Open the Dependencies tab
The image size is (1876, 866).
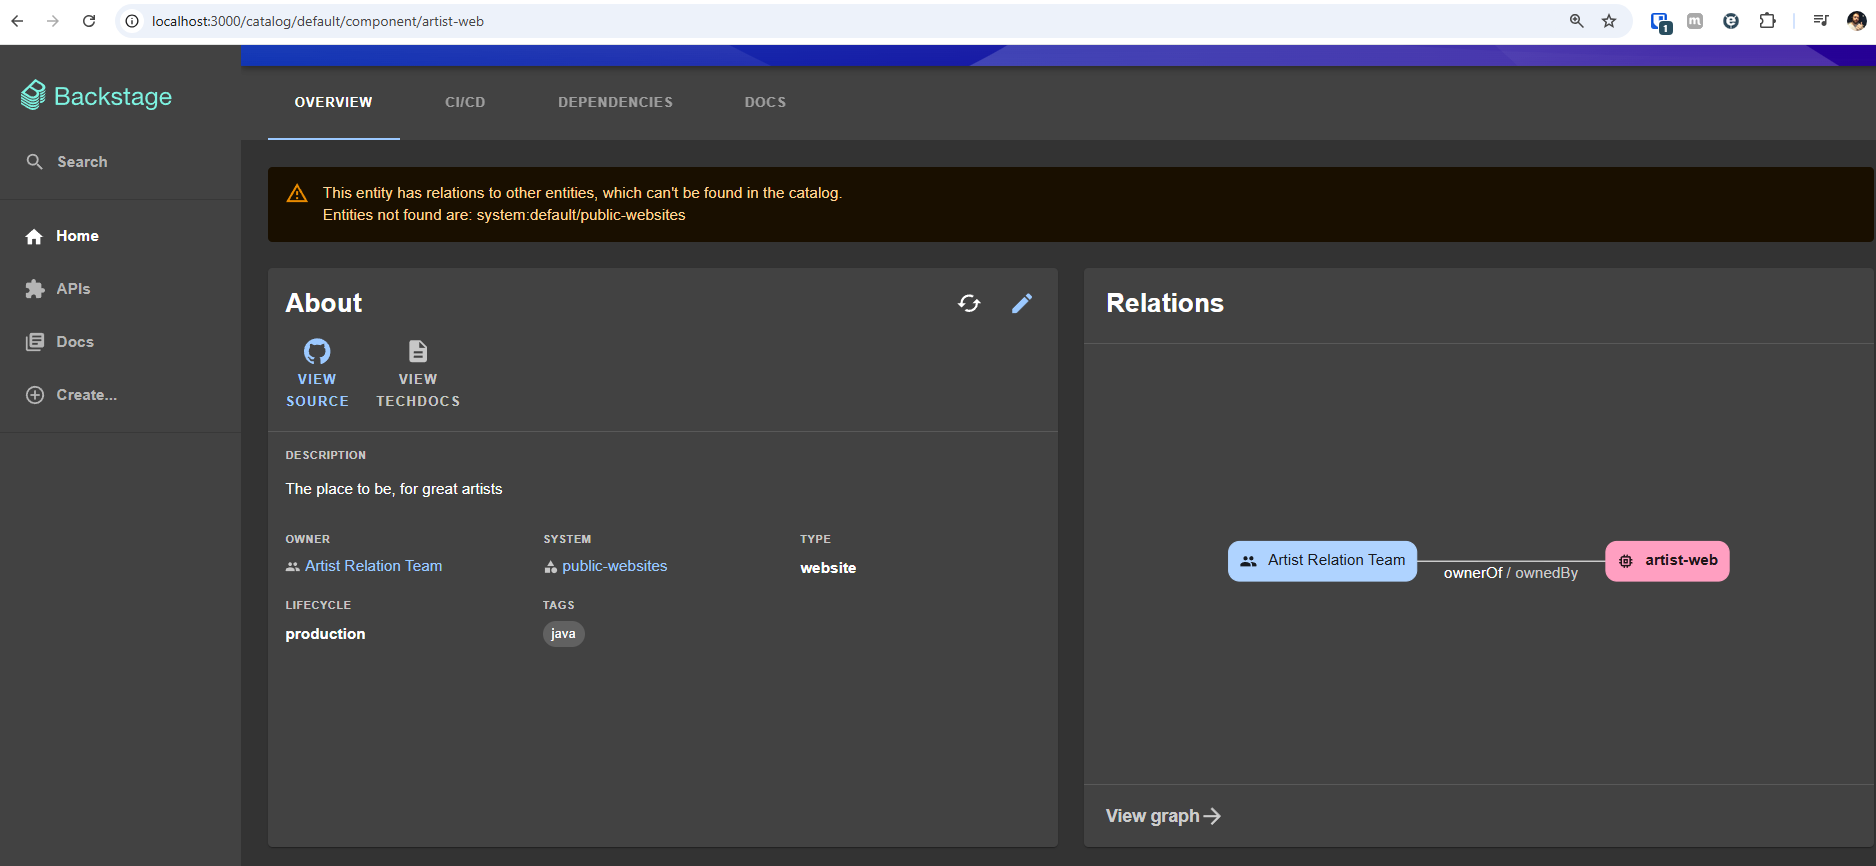click(615, 102)
